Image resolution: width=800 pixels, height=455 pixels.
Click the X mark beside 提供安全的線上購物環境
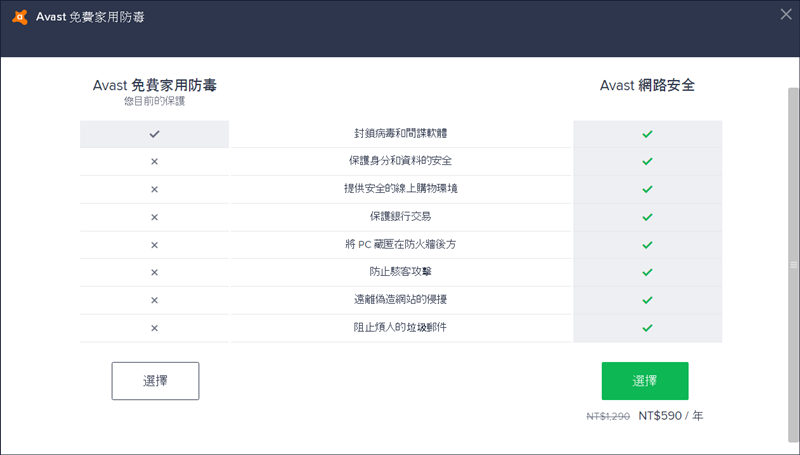[154, 189]
